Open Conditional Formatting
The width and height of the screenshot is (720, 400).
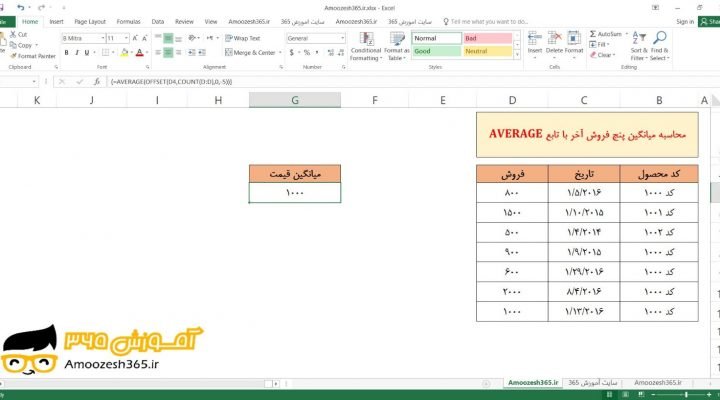366,46
